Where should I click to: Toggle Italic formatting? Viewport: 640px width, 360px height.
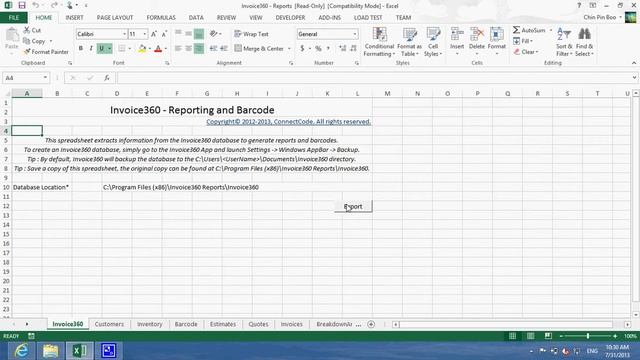point(91,48)
